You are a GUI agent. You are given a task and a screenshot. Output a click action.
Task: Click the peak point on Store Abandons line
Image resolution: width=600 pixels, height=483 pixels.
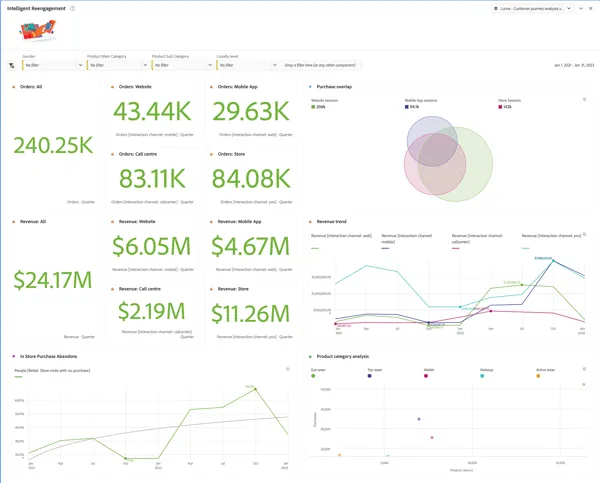pyautogui.click(x=255, y=389)
